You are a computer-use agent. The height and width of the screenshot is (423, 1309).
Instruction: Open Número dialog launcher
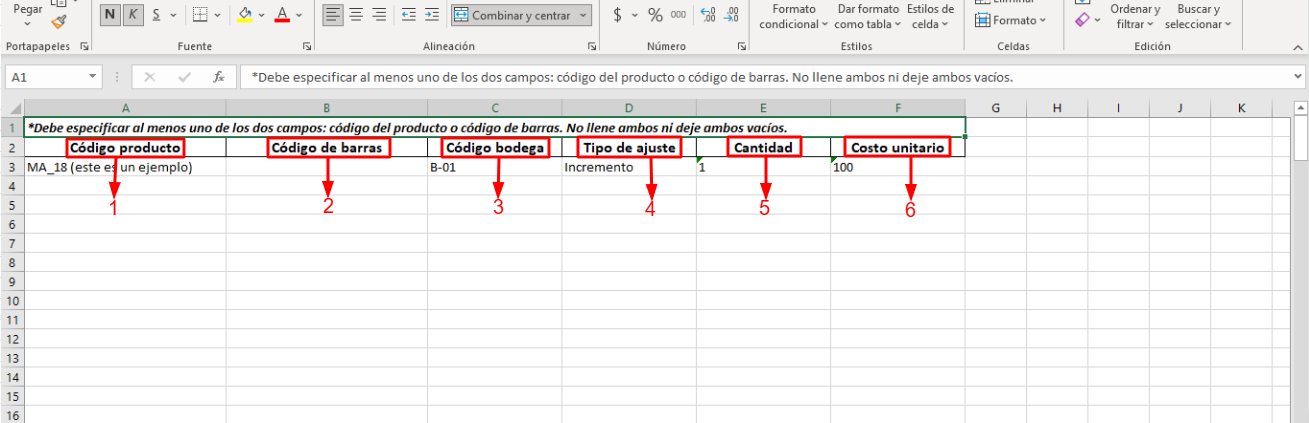tap(741, 47)
